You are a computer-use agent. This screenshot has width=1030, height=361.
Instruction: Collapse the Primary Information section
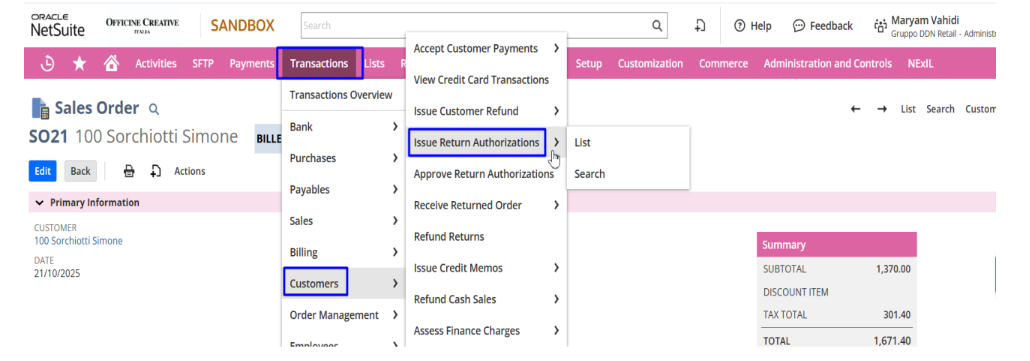(40, 203)
